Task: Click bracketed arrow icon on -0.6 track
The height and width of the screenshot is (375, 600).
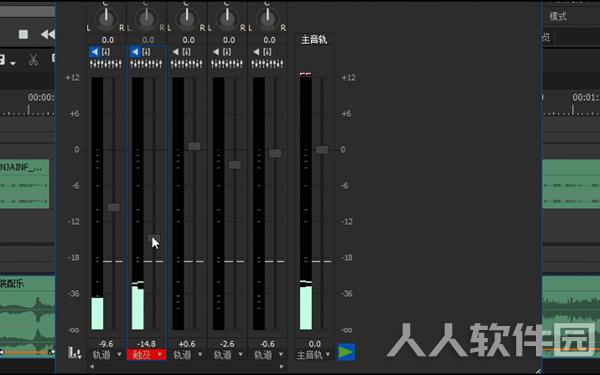Action: coord(267,52)
